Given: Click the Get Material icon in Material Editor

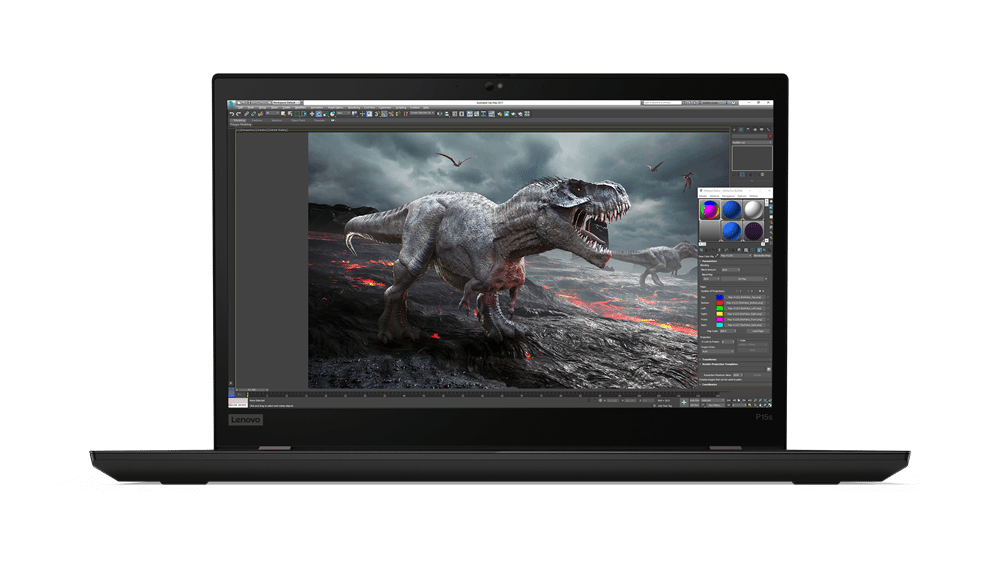Looking at the screenshot, I should coord(701,250).
